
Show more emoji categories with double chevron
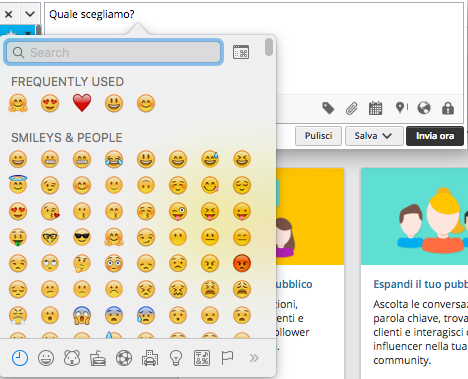pos(254,358)
